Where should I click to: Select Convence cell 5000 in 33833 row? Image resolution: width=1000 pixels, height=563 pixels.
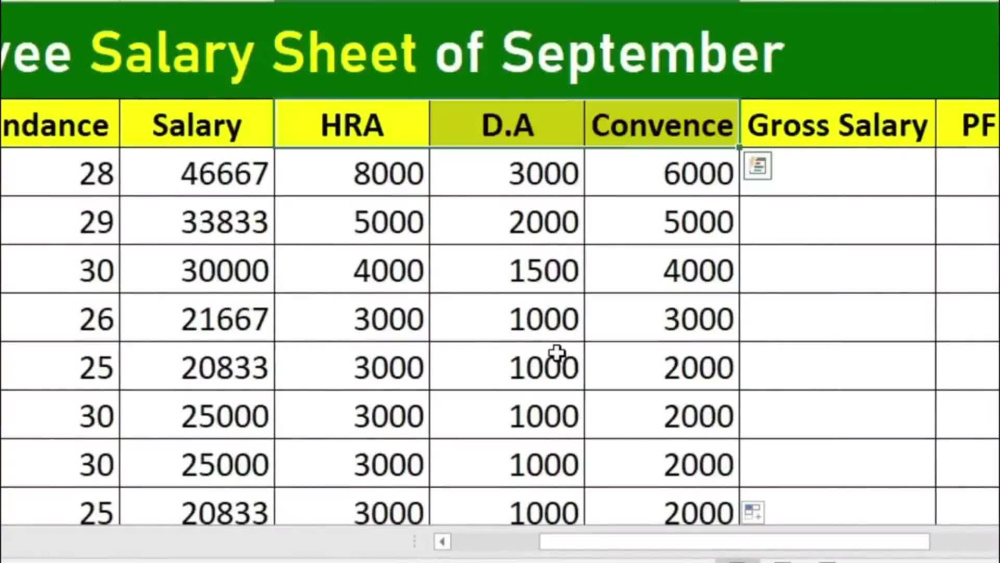coord(662,221)
